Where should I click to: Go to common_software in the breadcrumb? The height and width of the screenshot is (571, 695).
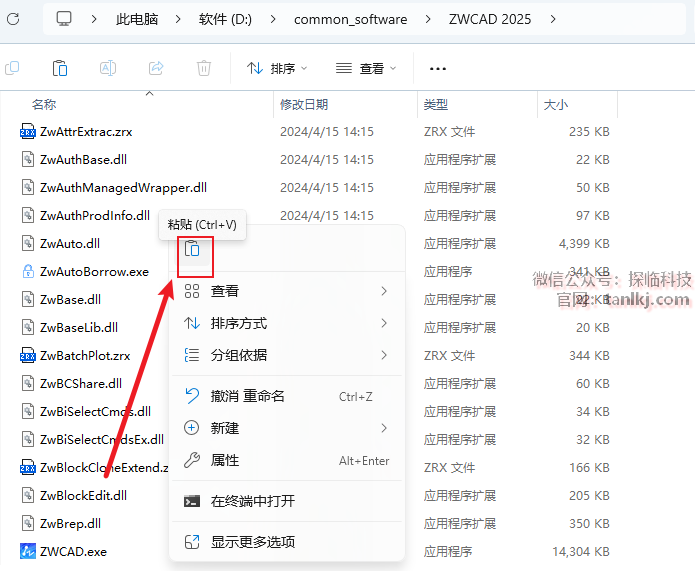pos(351,19)
